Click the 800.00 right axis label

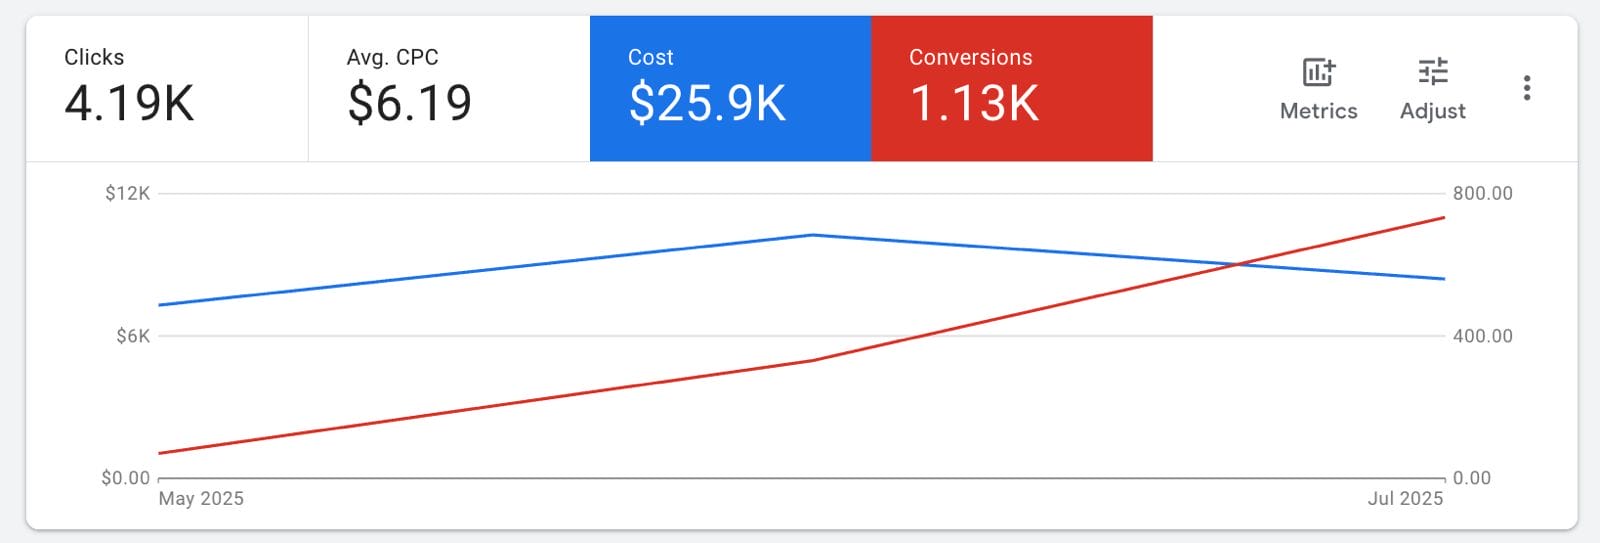[1482, 193]
